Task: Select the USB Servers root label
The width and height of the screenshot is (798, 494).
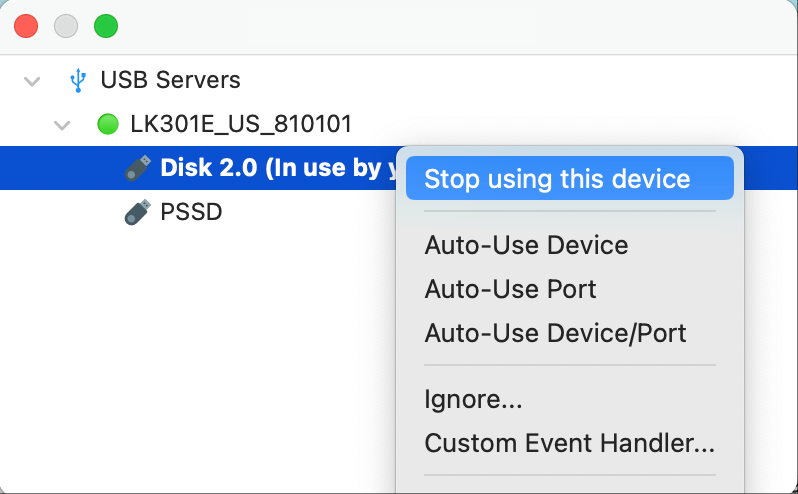Action: click(x=170, y=80)
